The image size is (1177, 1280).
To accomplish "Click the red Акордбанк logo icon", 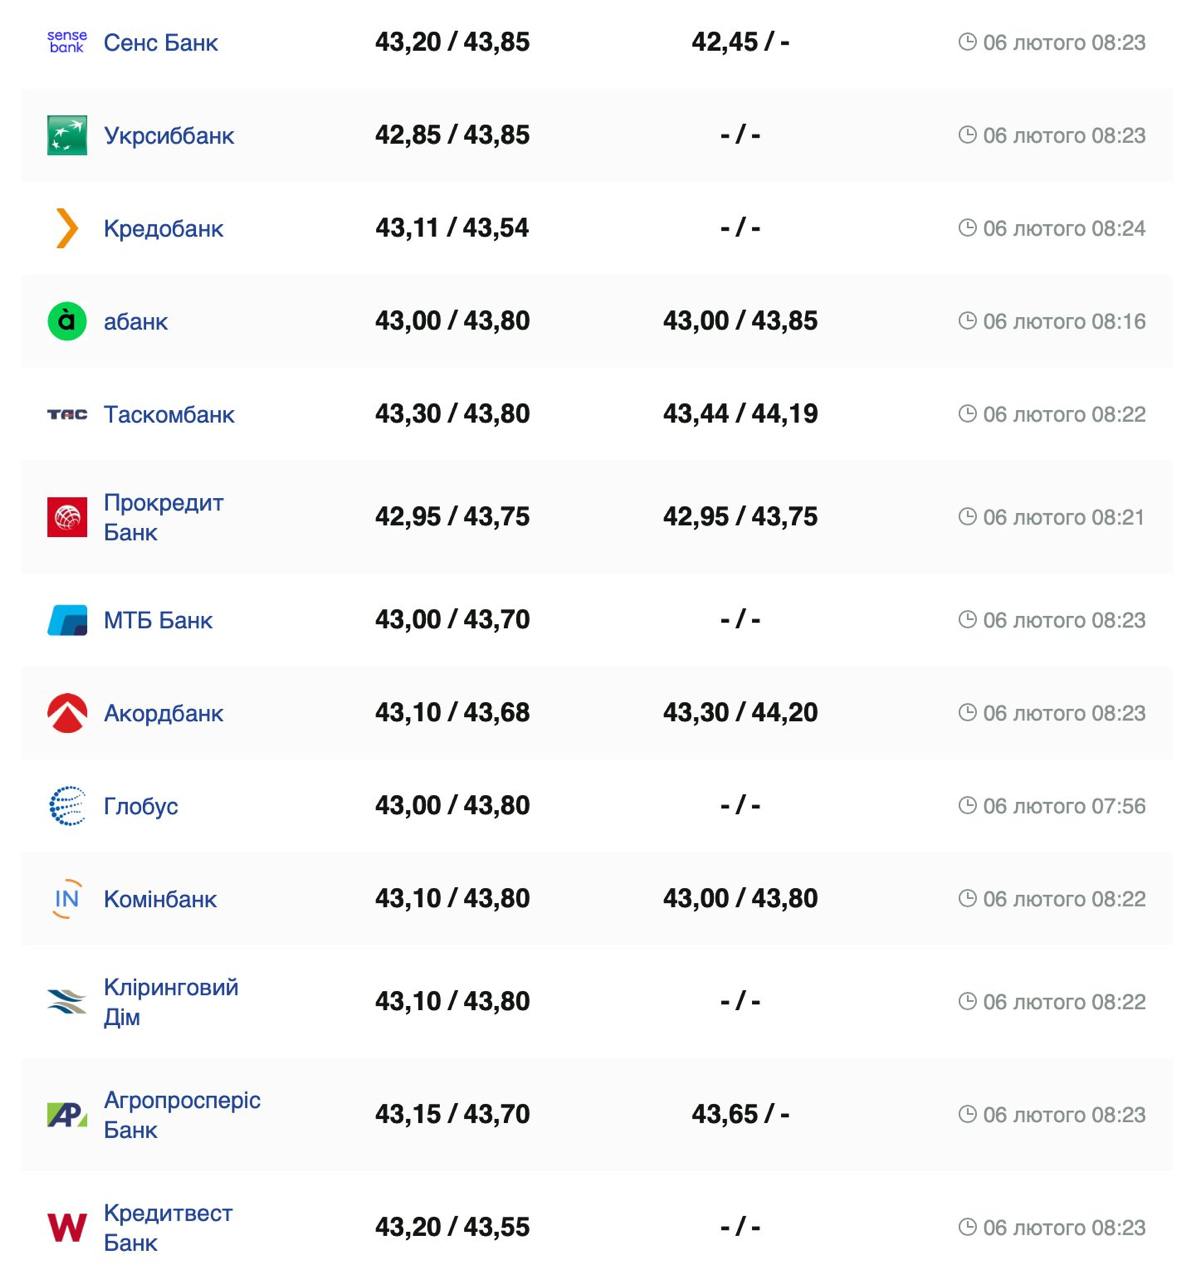I will point(67,713).
